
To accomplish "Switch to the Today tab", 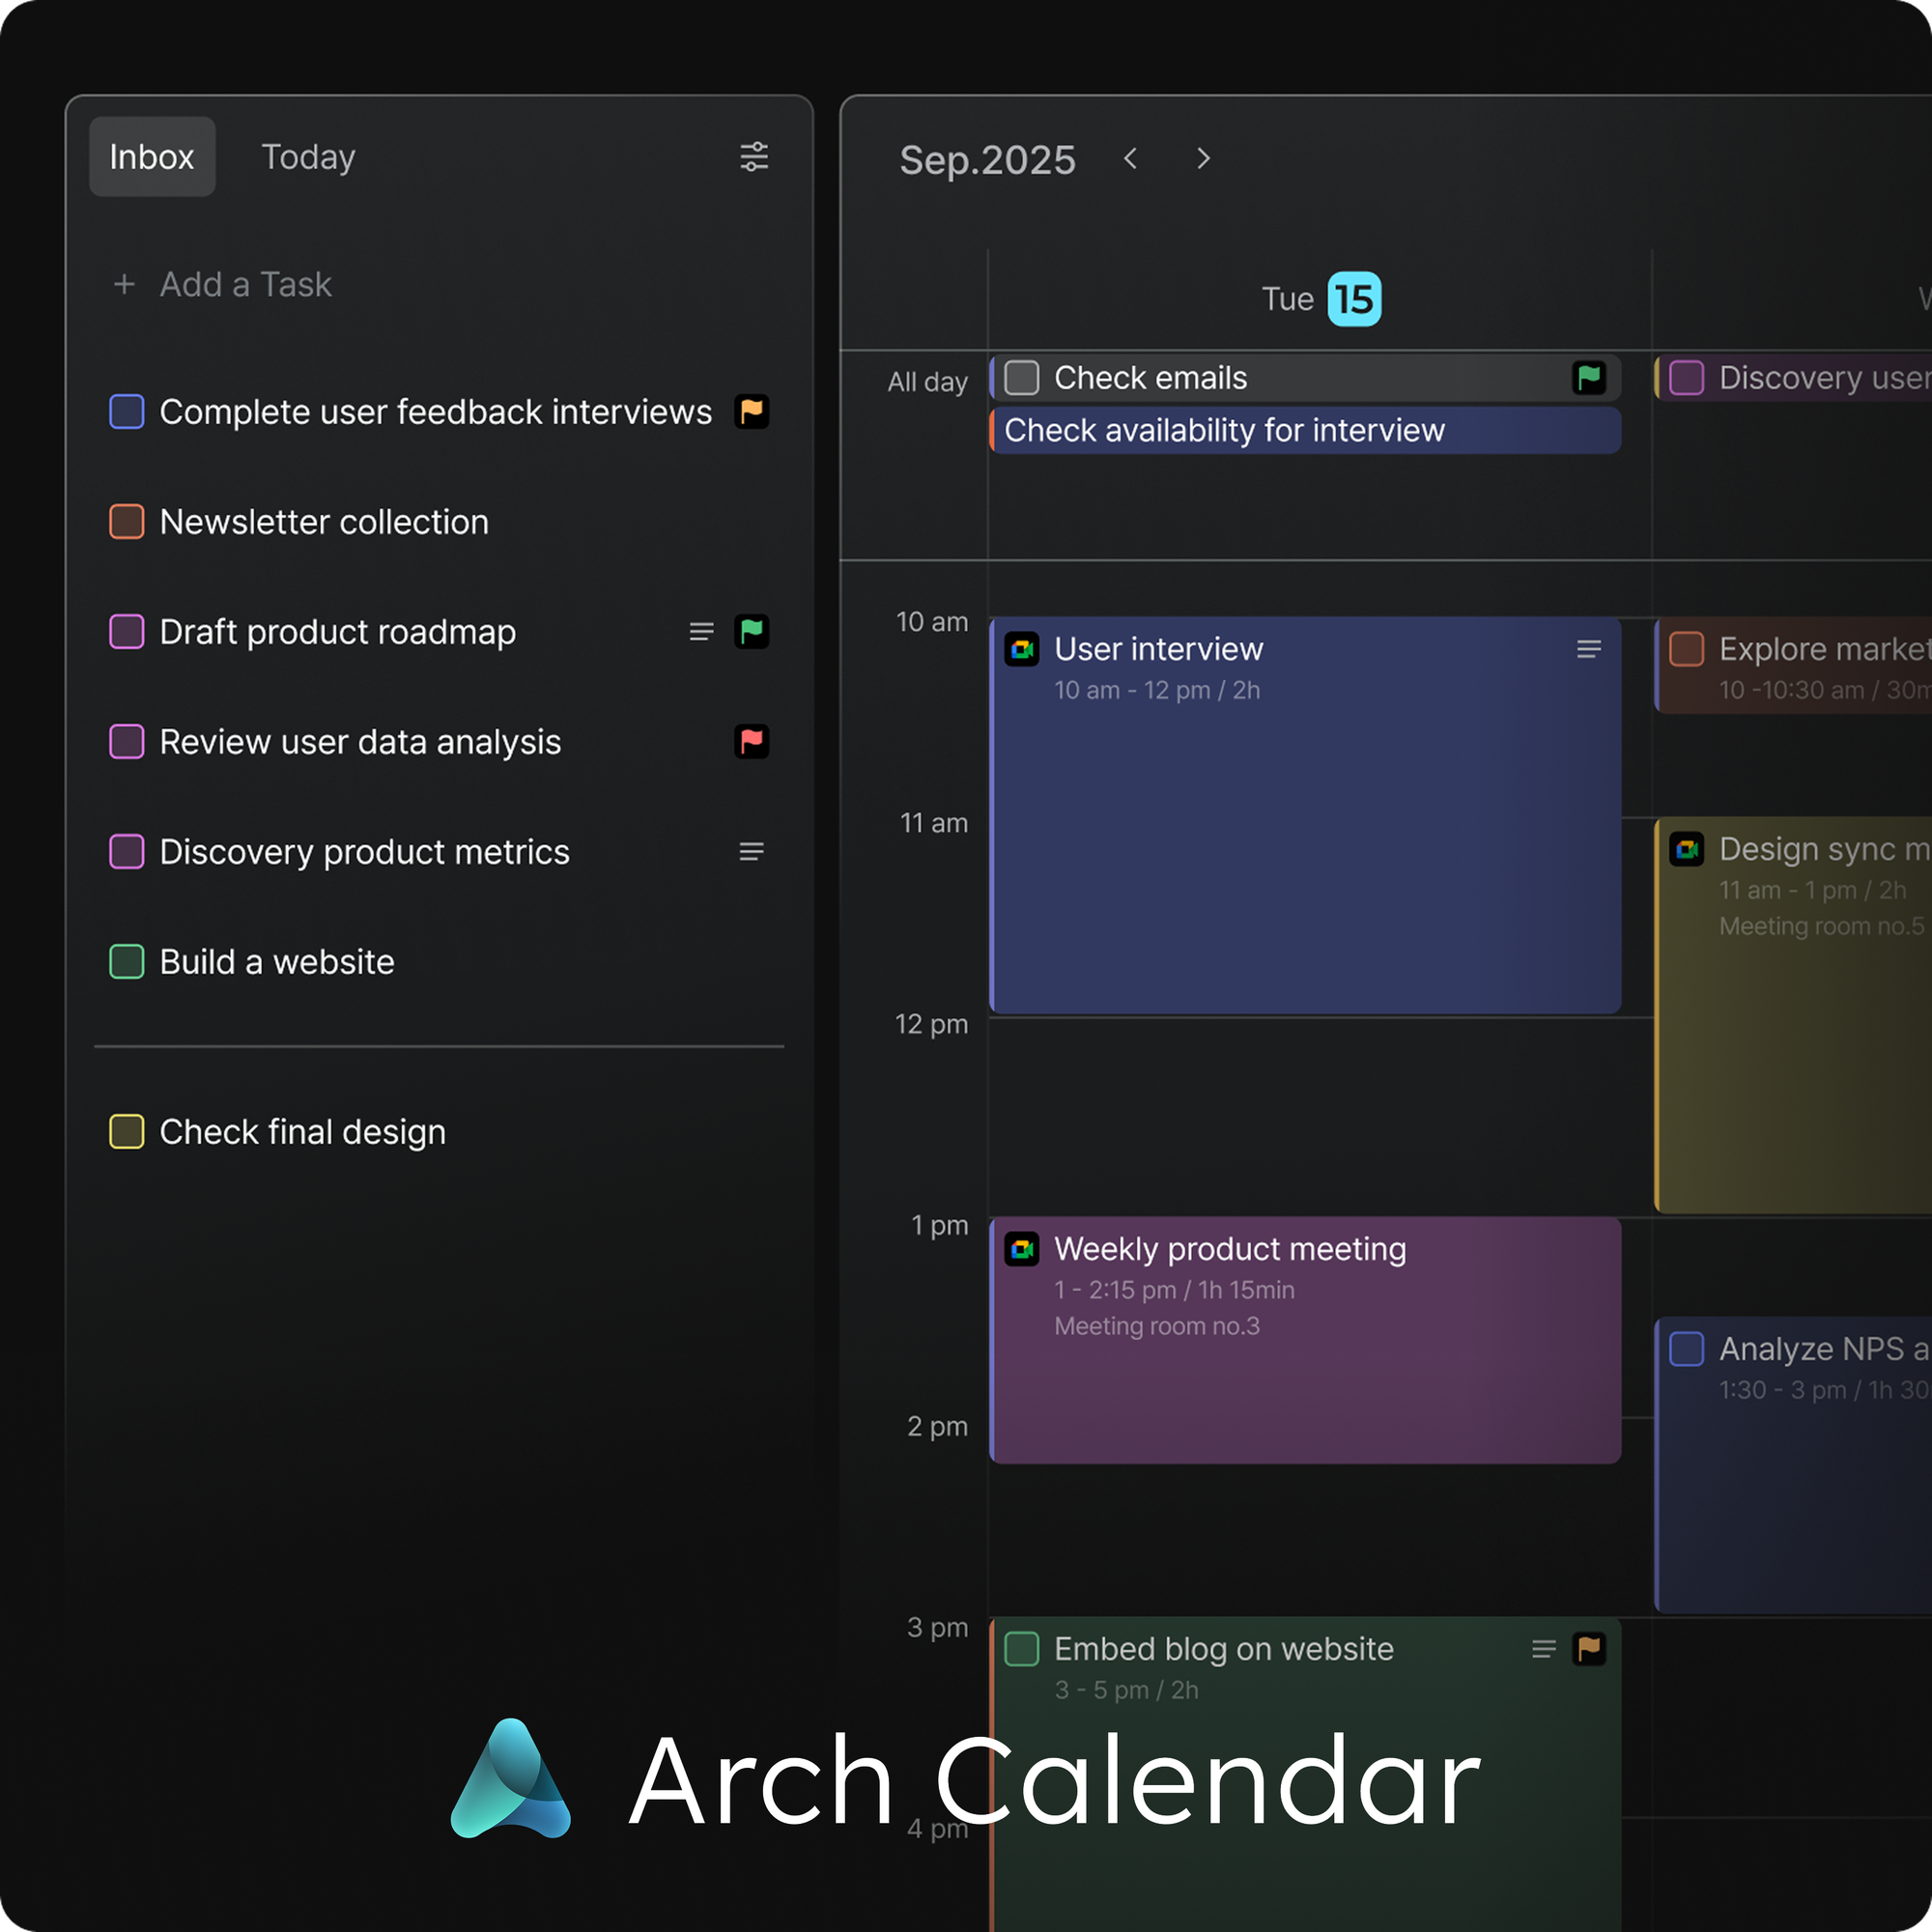I will [308, 157].
